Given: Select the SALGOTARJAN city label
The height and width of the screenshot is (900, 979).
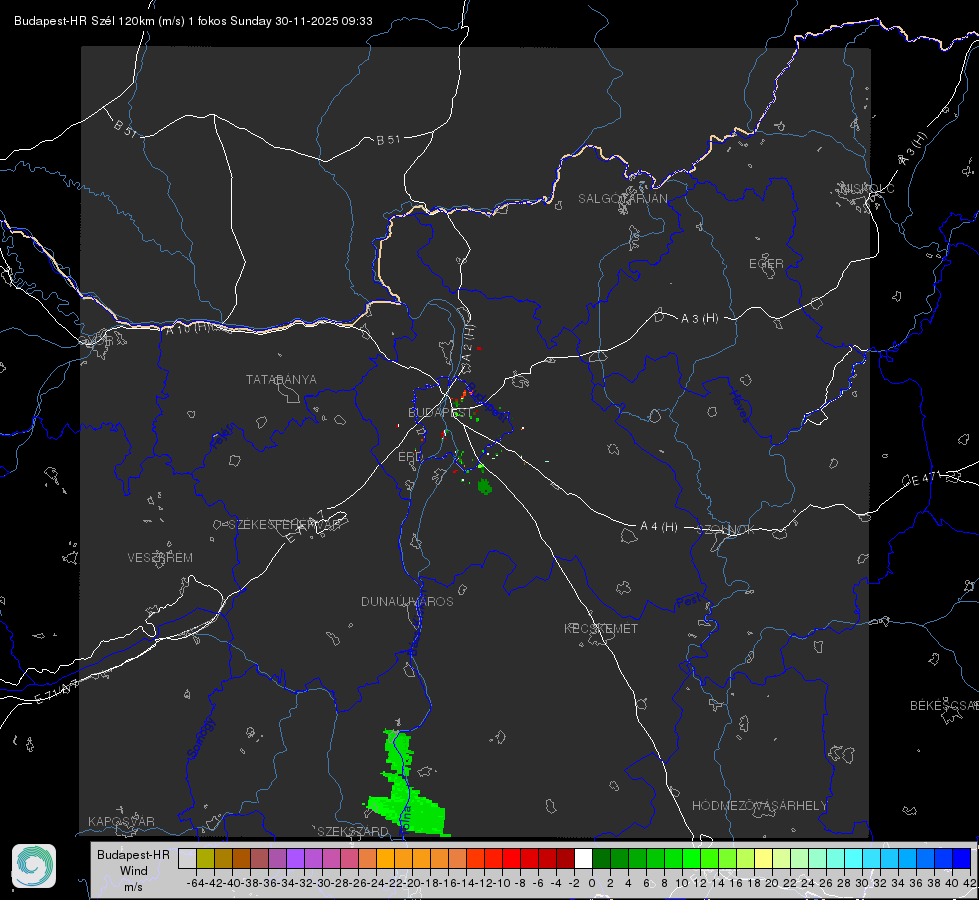Looking at the screenshot, I should pyautogui.click(x=622, y=199).
